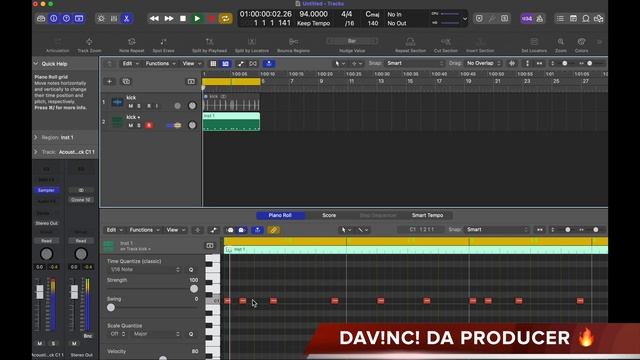Click the Stop transport button
The height and width of the screenshot is (360, 640).
(183, 18)
